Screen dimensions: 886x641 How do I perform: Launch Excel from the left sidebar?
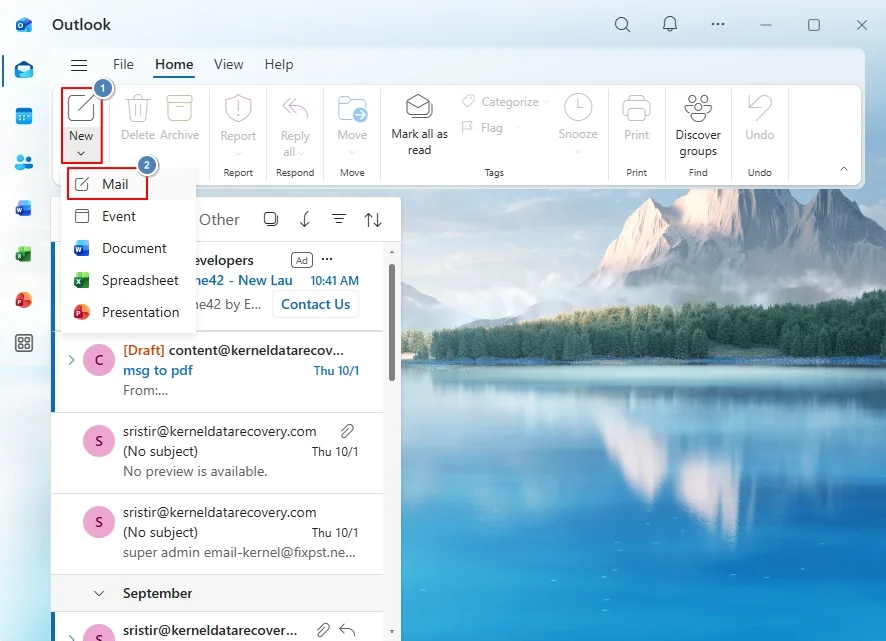[x=24, y=254]
